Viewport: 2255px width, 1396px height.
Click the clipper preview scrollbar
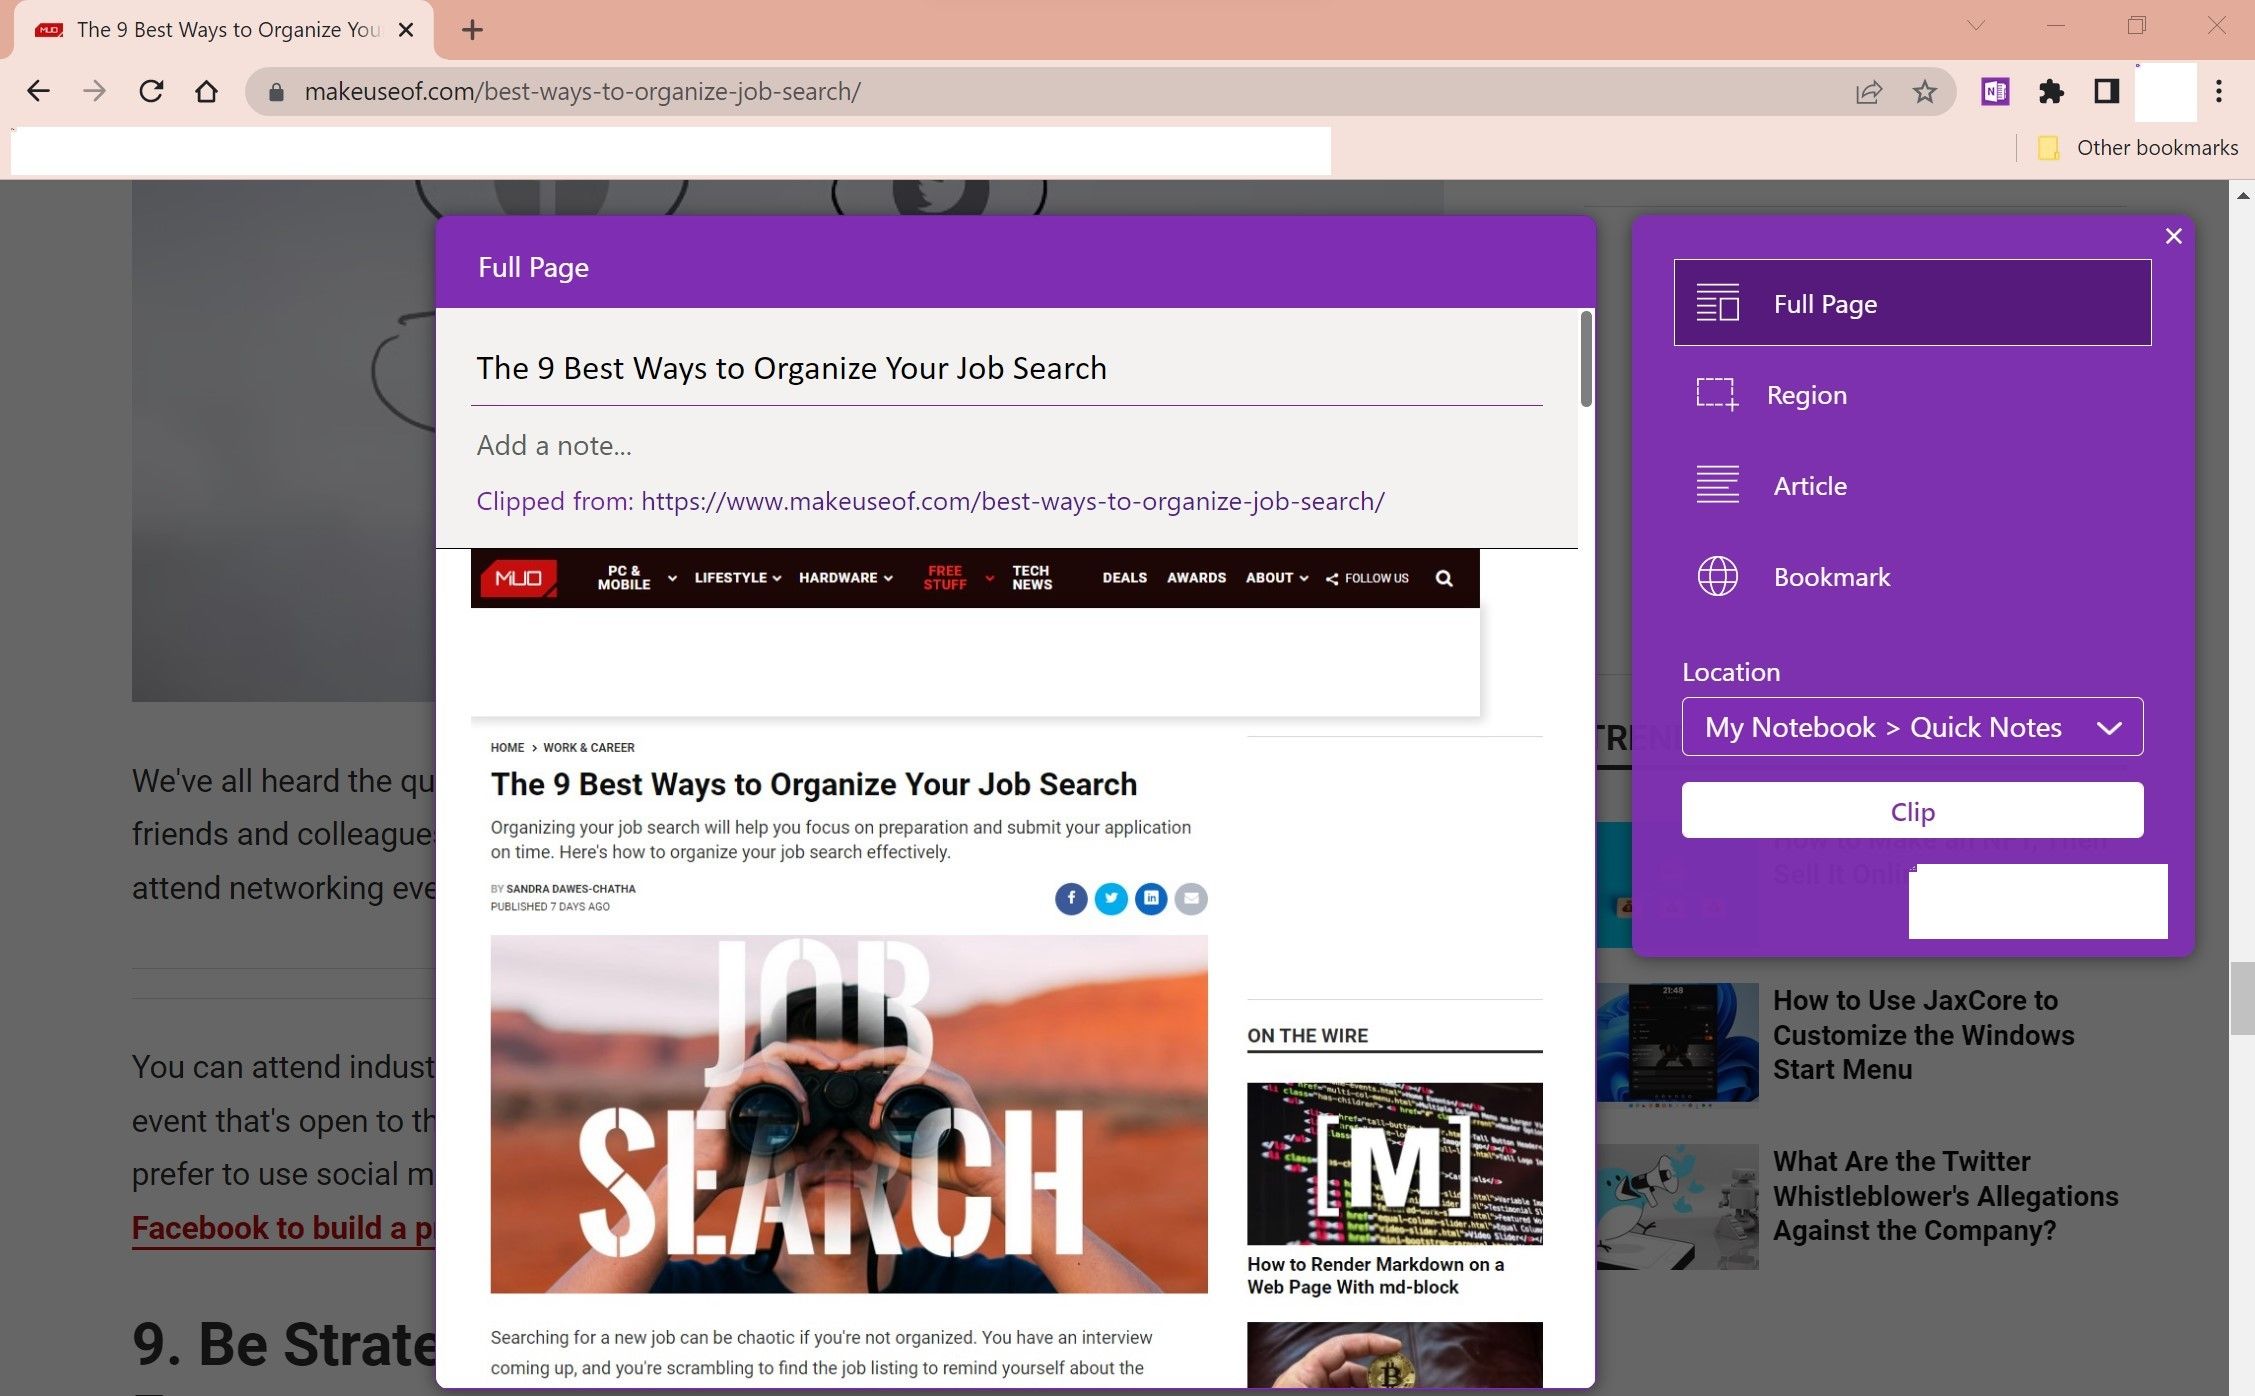click(1586, 359)
